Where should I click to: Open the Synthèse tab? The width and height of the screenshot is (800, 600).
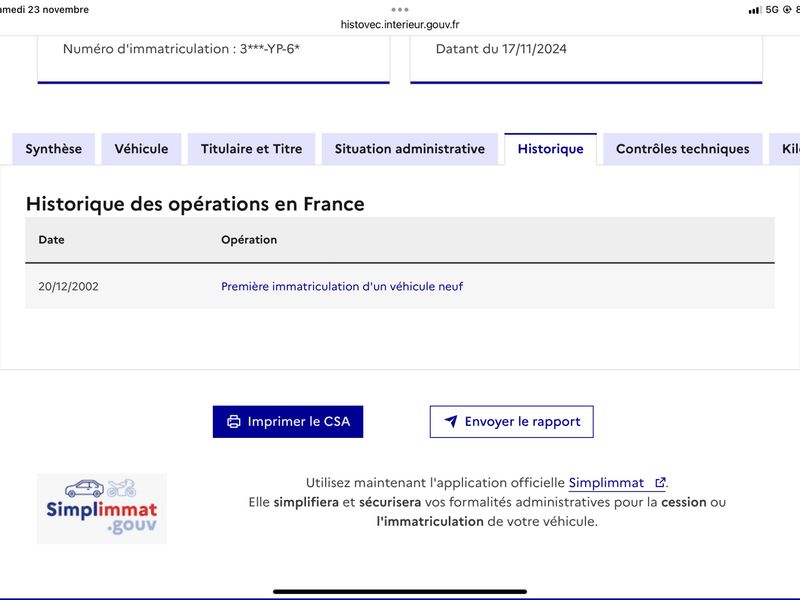pyautogui.click(x=54, y=149)
